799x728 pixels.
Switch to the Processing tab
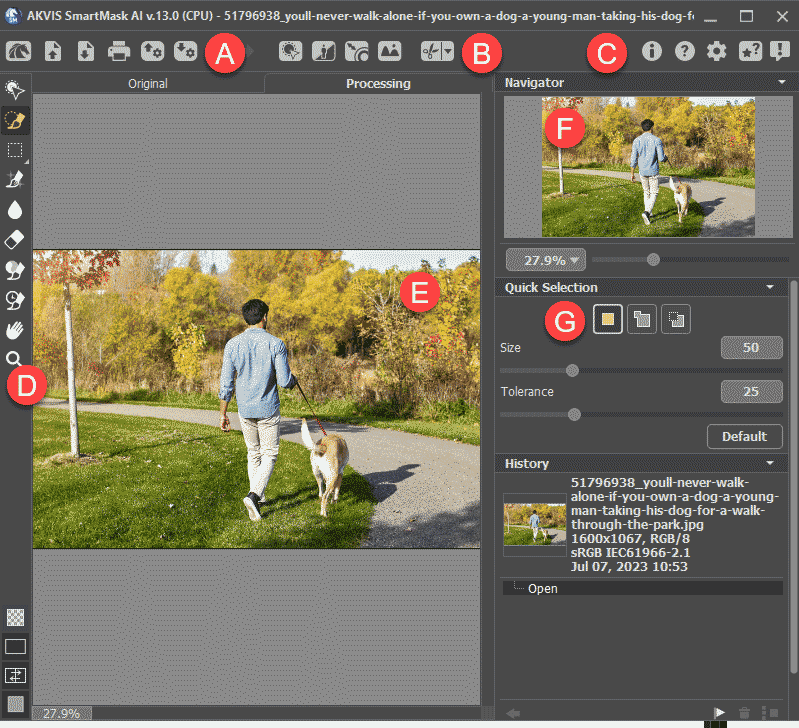(x=378, y=84)
